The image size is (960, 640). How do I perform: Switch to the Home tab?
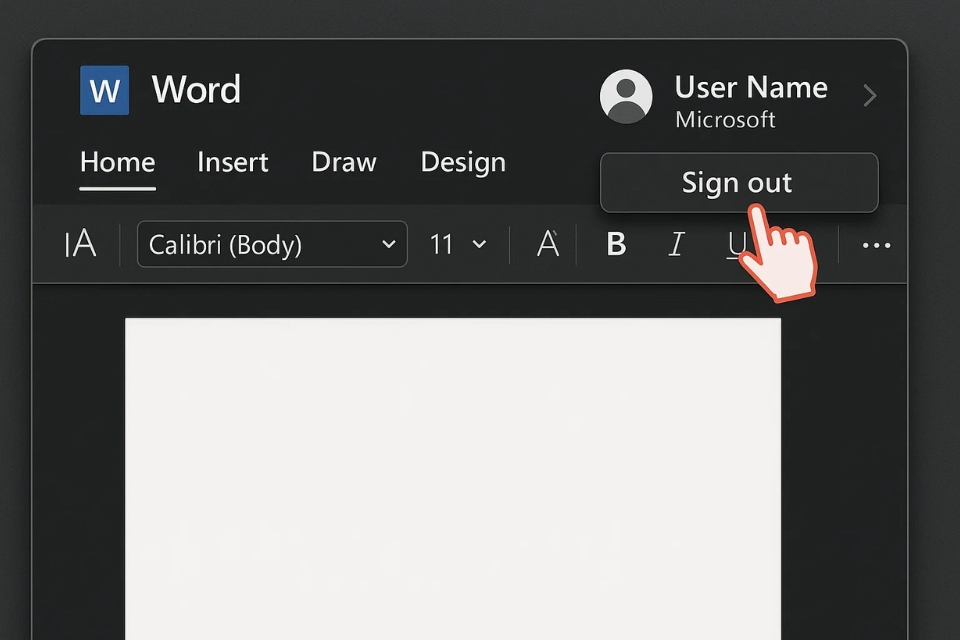click(117, 162)
